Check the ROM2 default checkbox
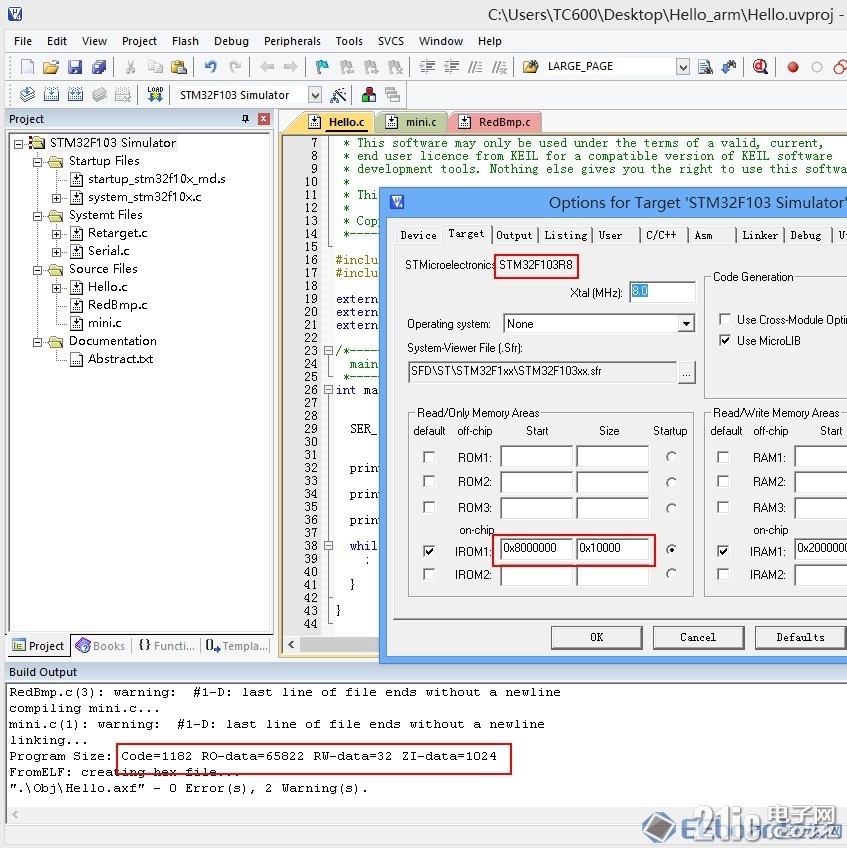 429,481
